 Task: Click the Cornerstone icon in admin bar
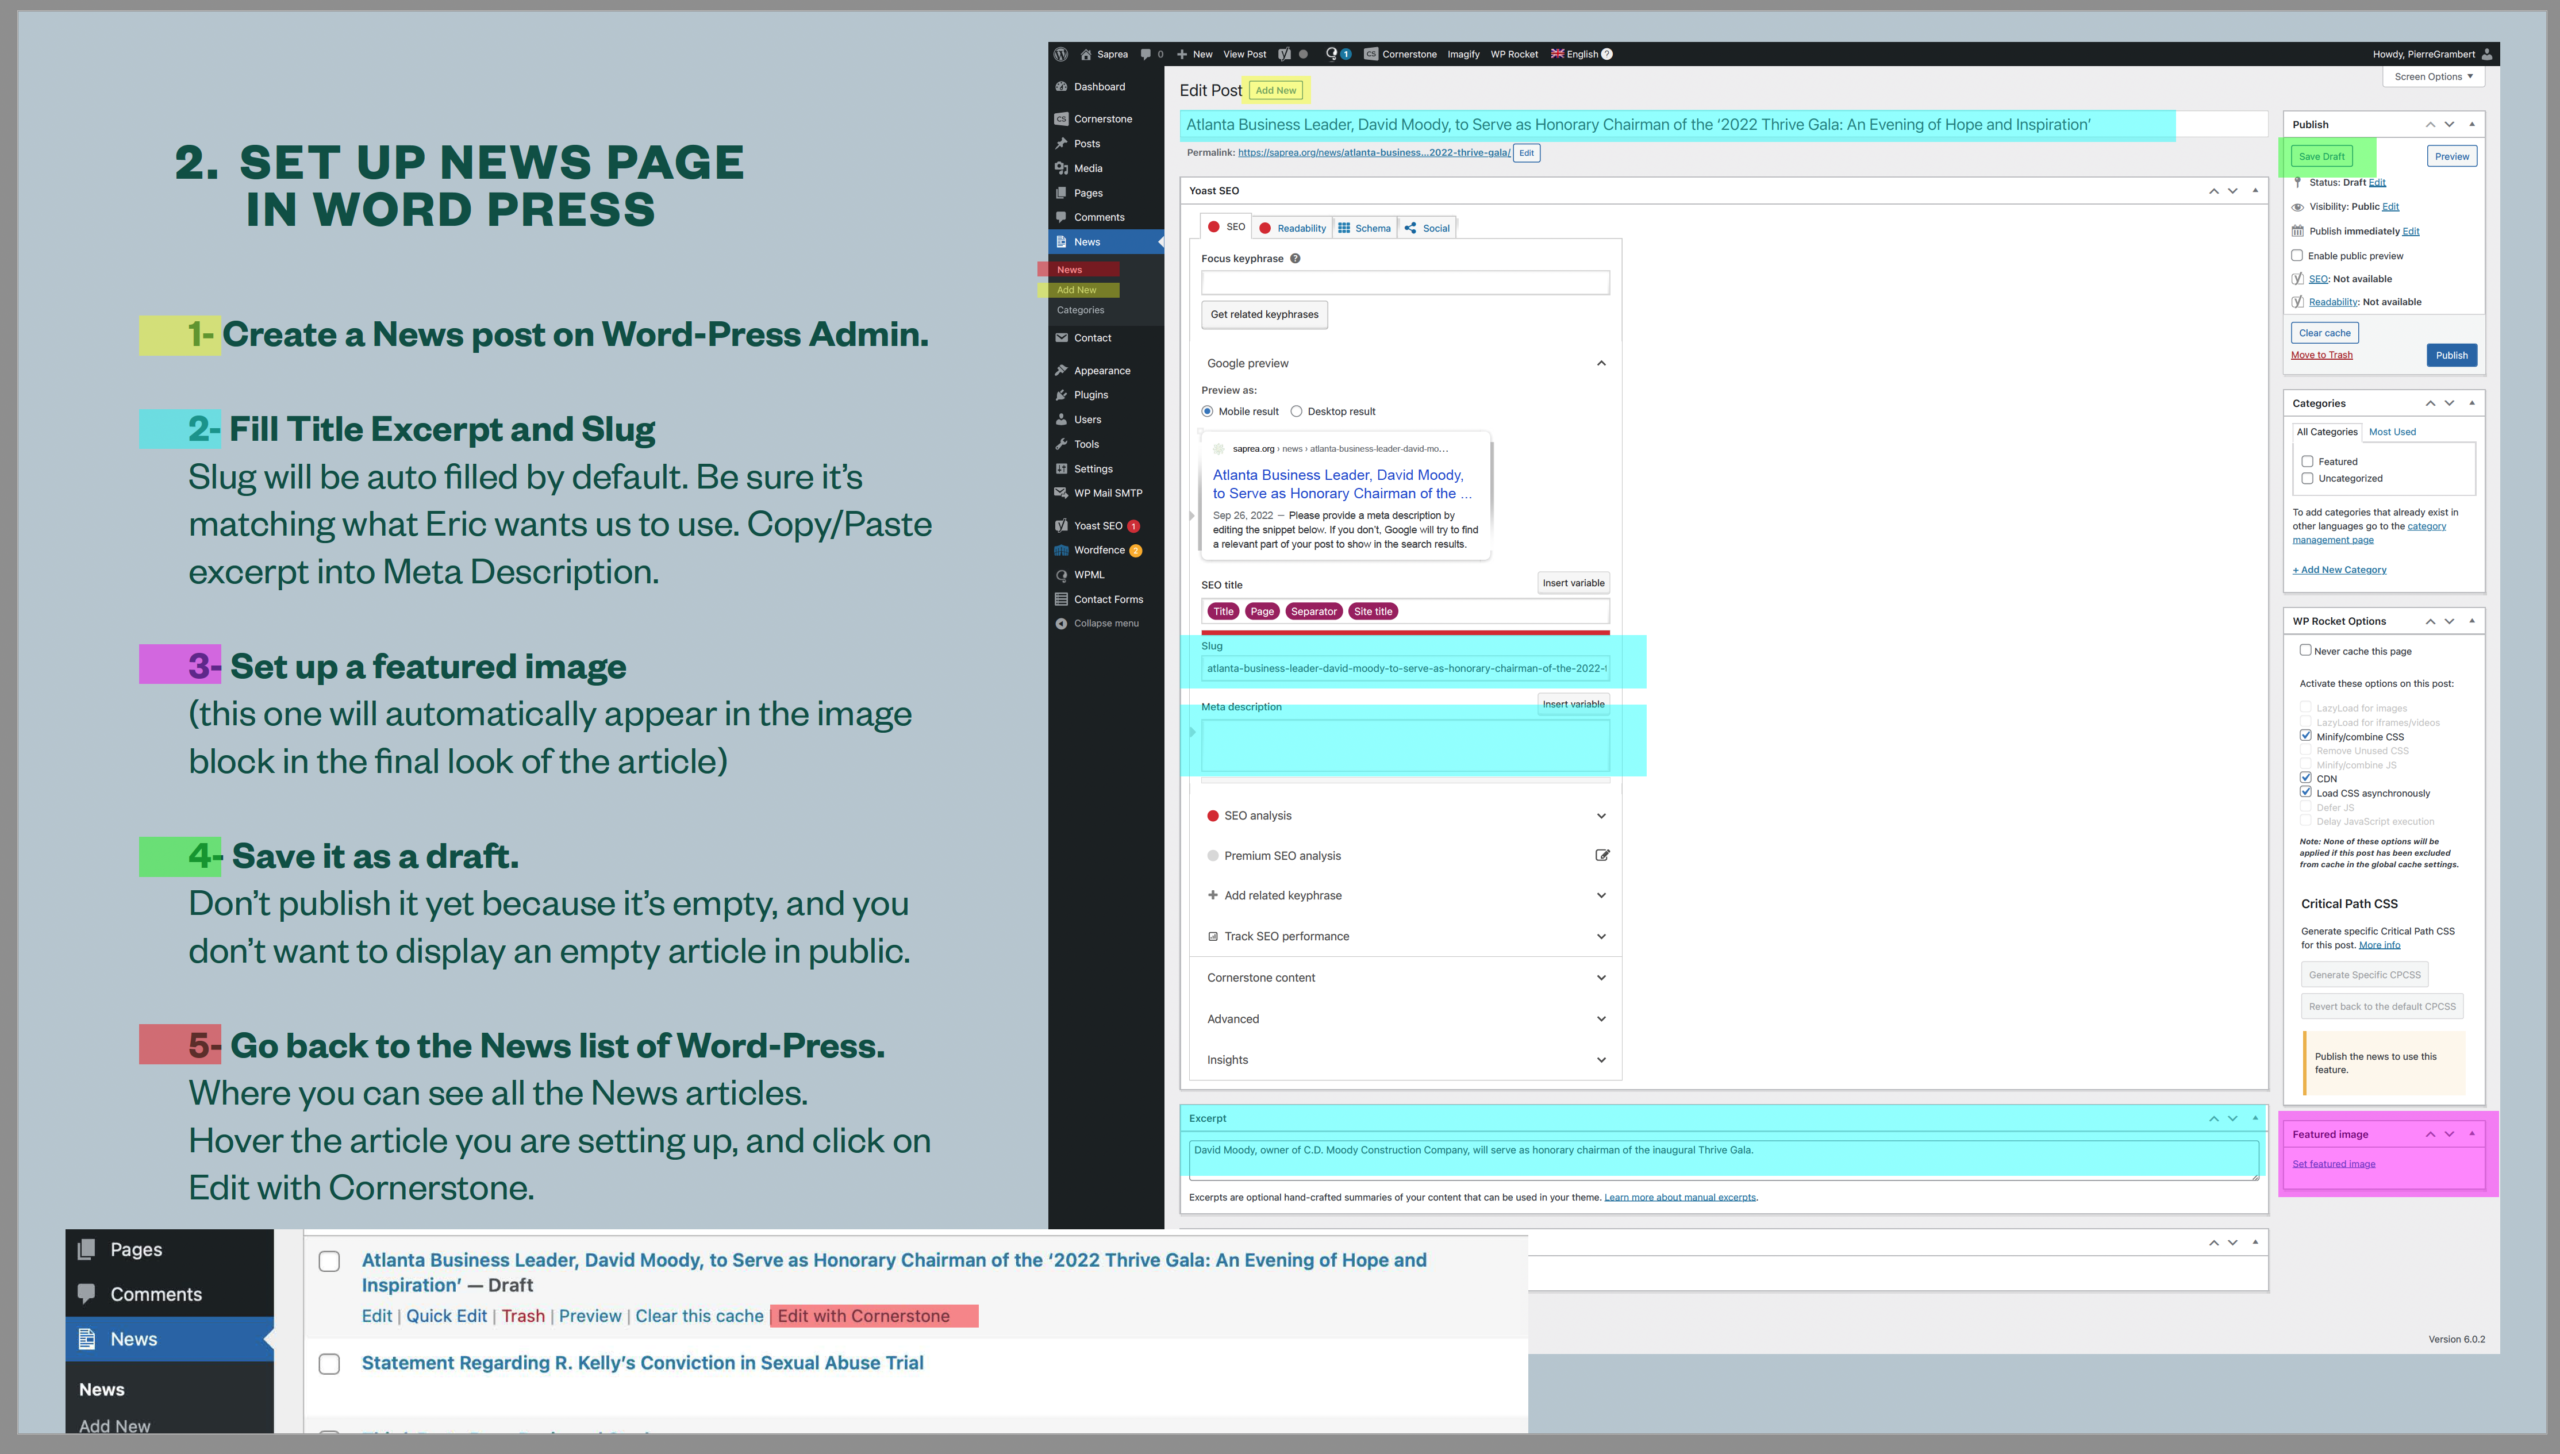(x=1371, y=54)
